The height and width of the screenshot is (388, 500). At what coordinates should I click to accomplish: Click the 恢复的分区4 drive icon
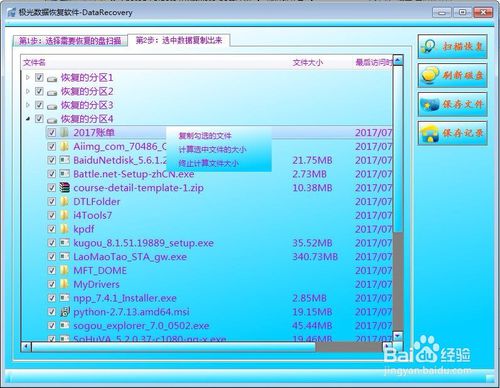(52, 120)
